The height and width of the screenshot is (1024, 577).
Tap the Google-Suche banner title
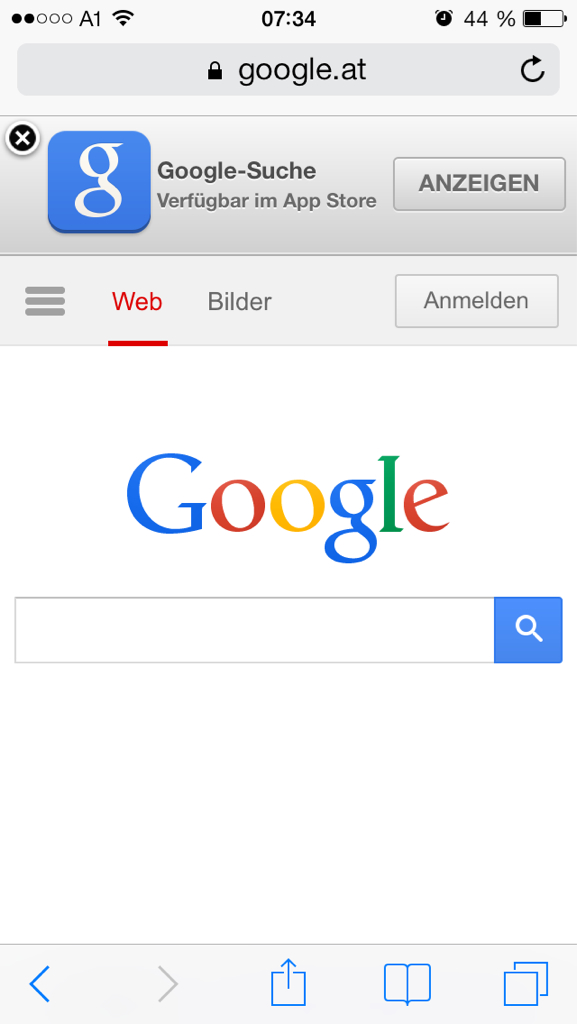point(237,171)
